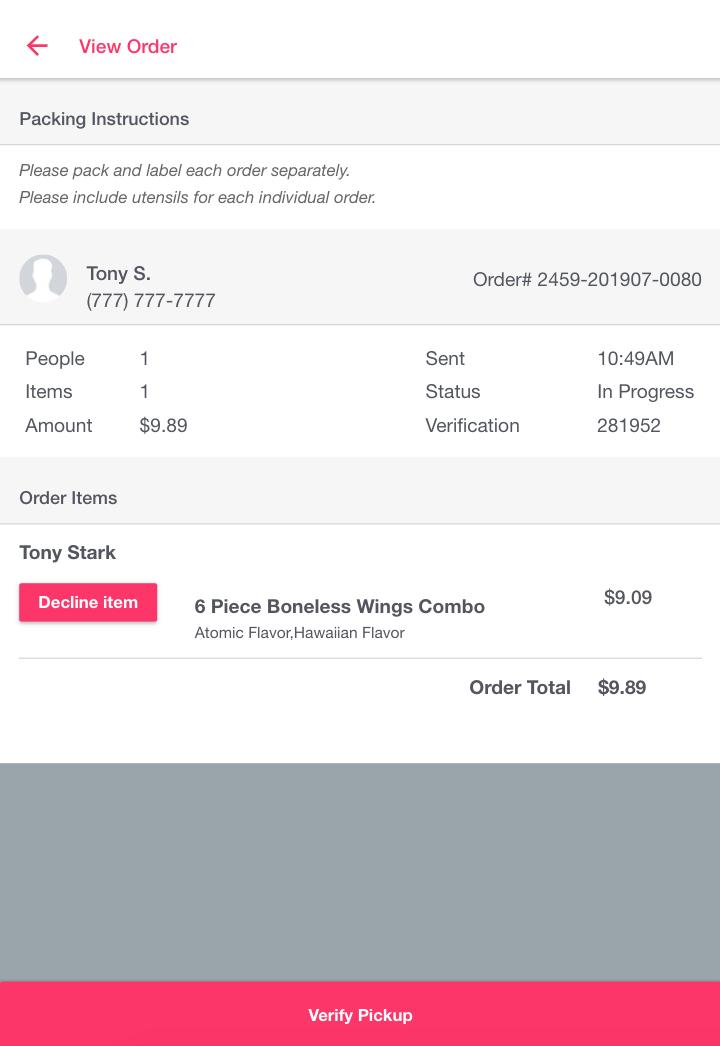Select the customer name Tony S.

coord(118,273)
